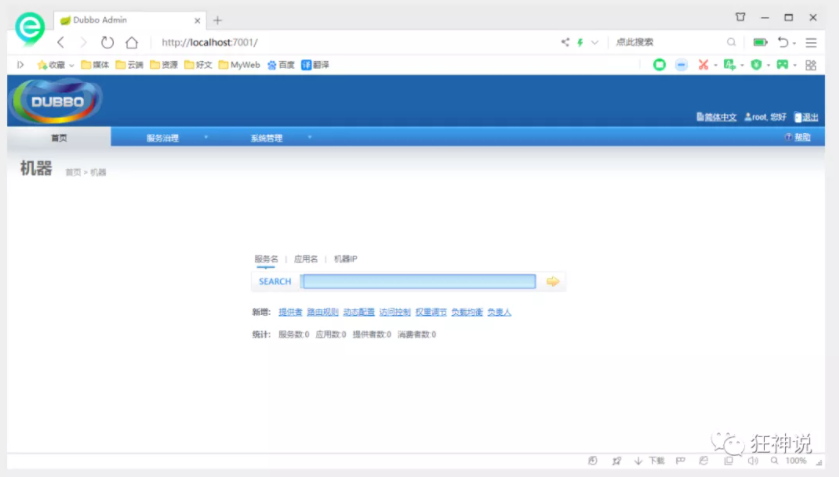Screen dimensions: 839x477
Task: Open the 动态配置 add link
Action: point(359,312)
